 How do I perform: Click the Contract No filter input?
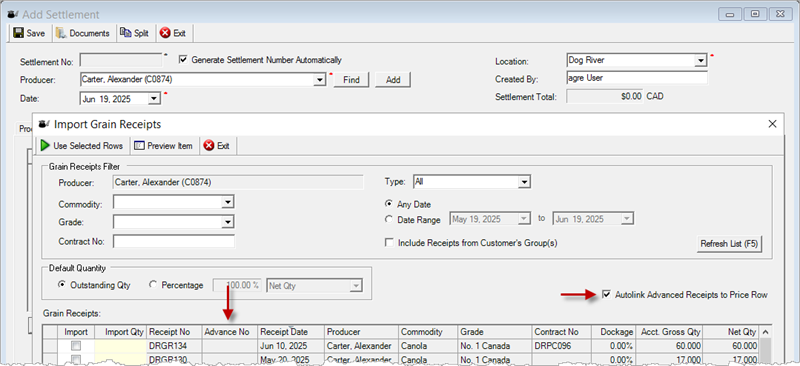click(174, 241)
